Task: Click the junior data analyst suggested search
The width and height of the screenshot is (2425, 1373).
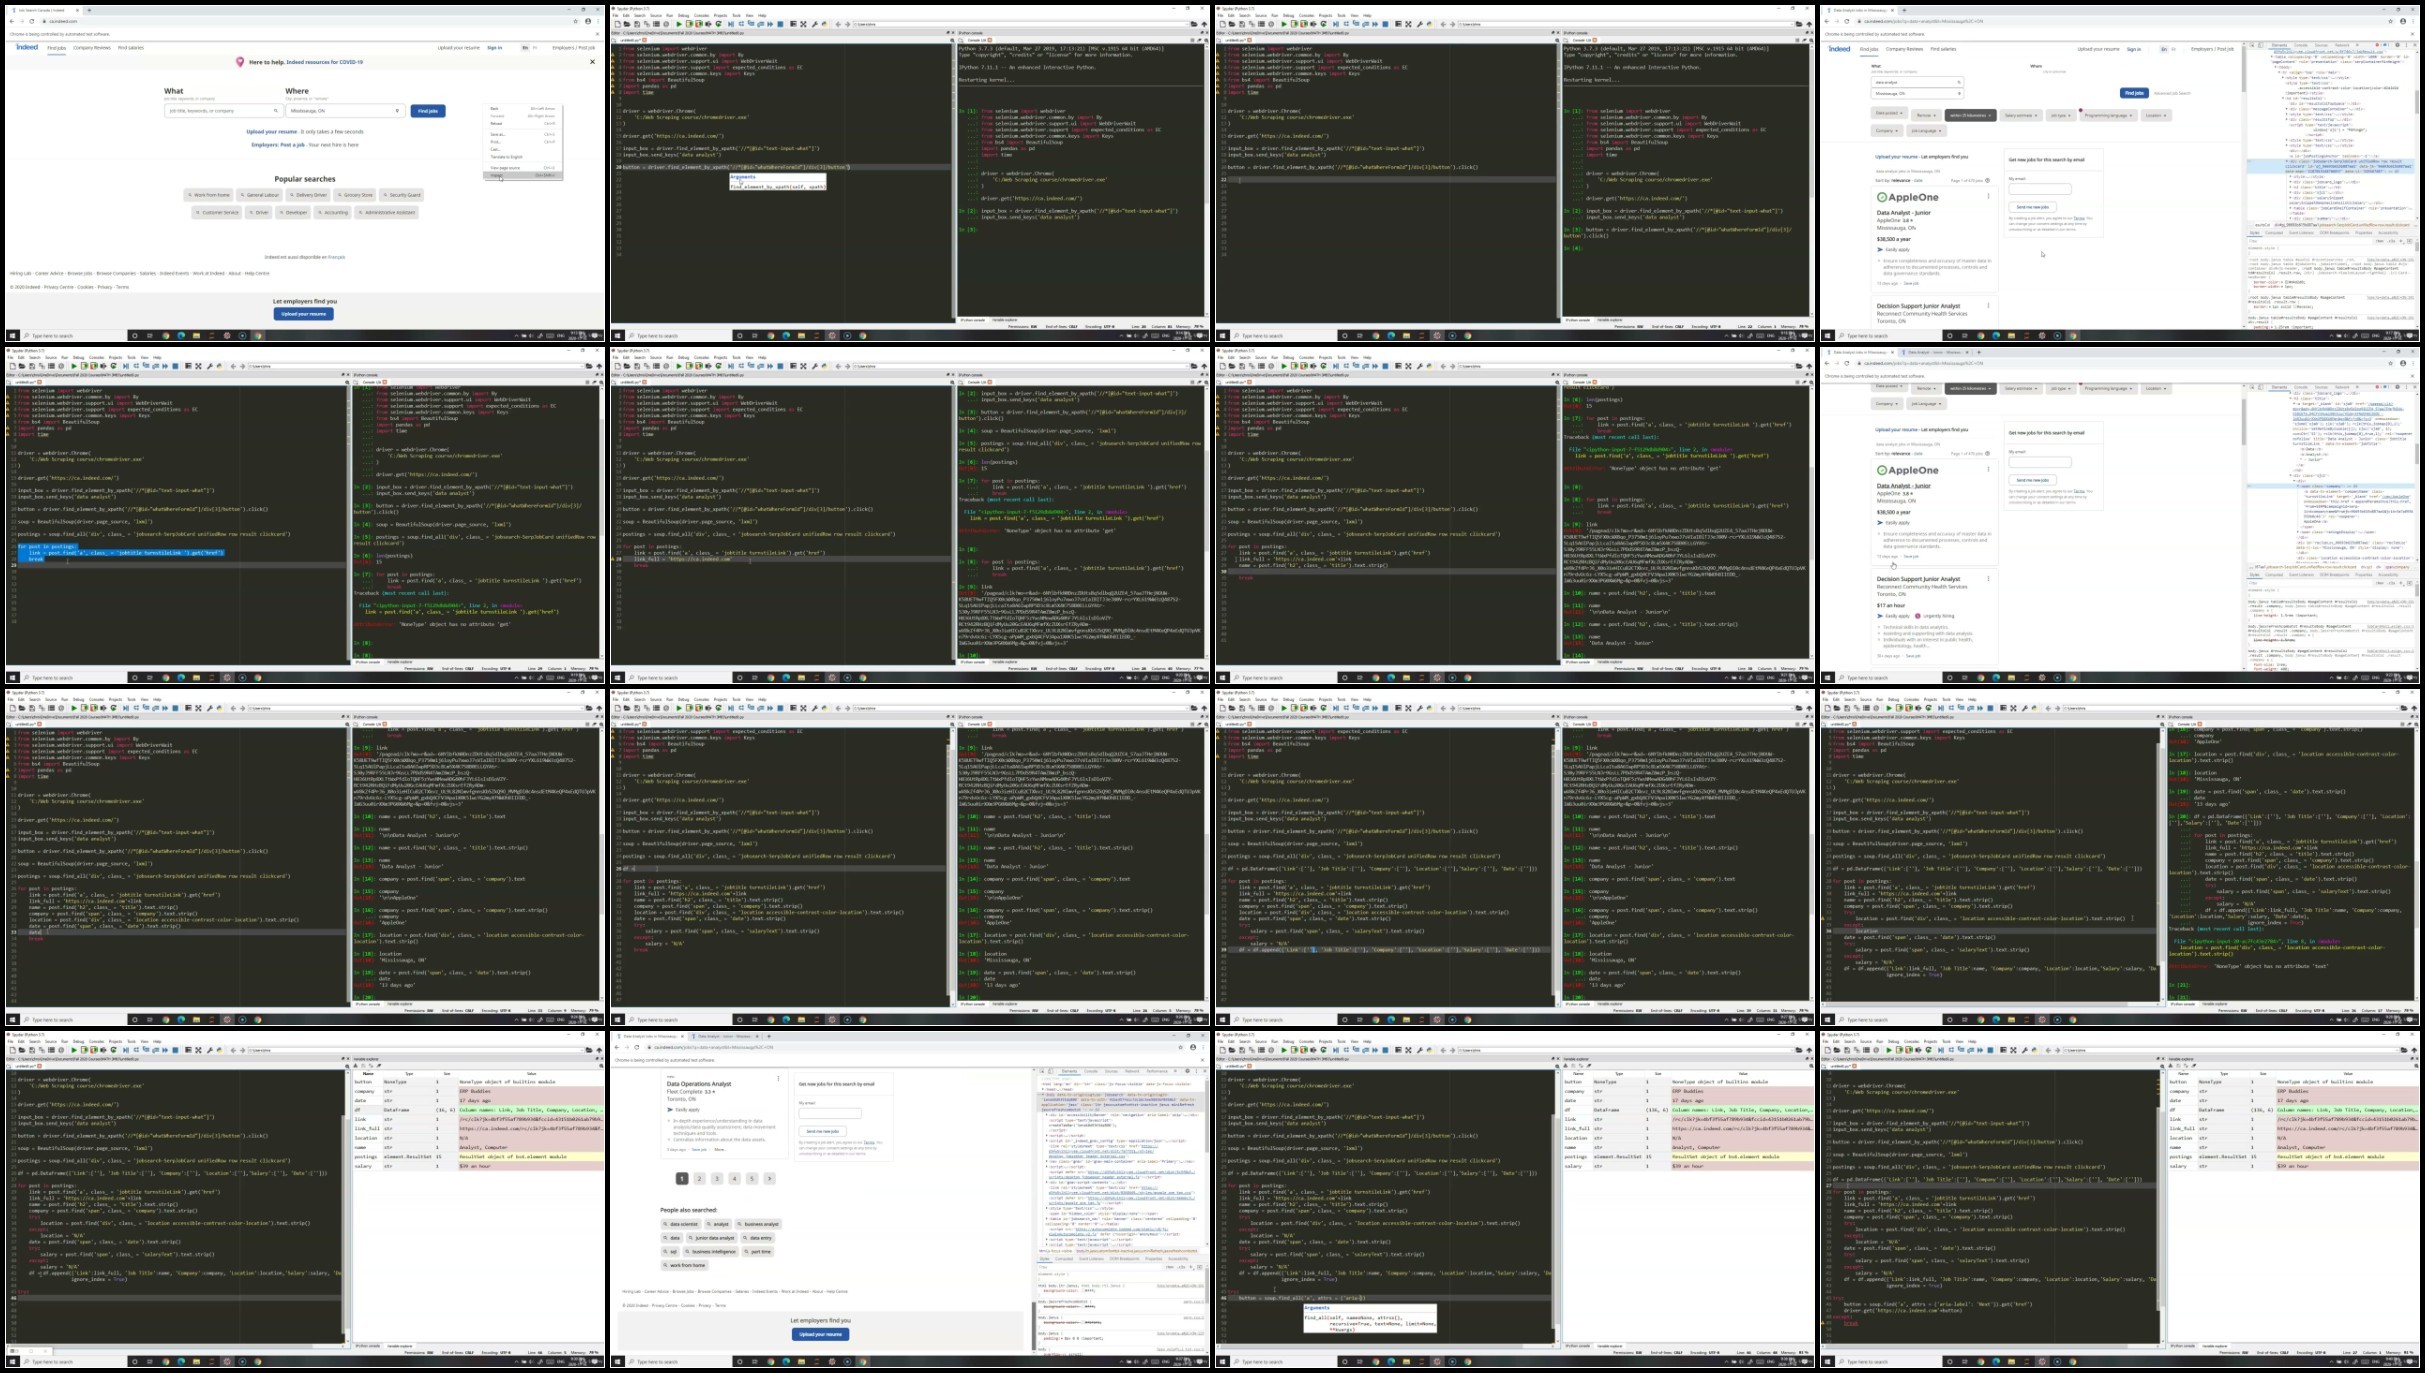Action: (711, 1238)
